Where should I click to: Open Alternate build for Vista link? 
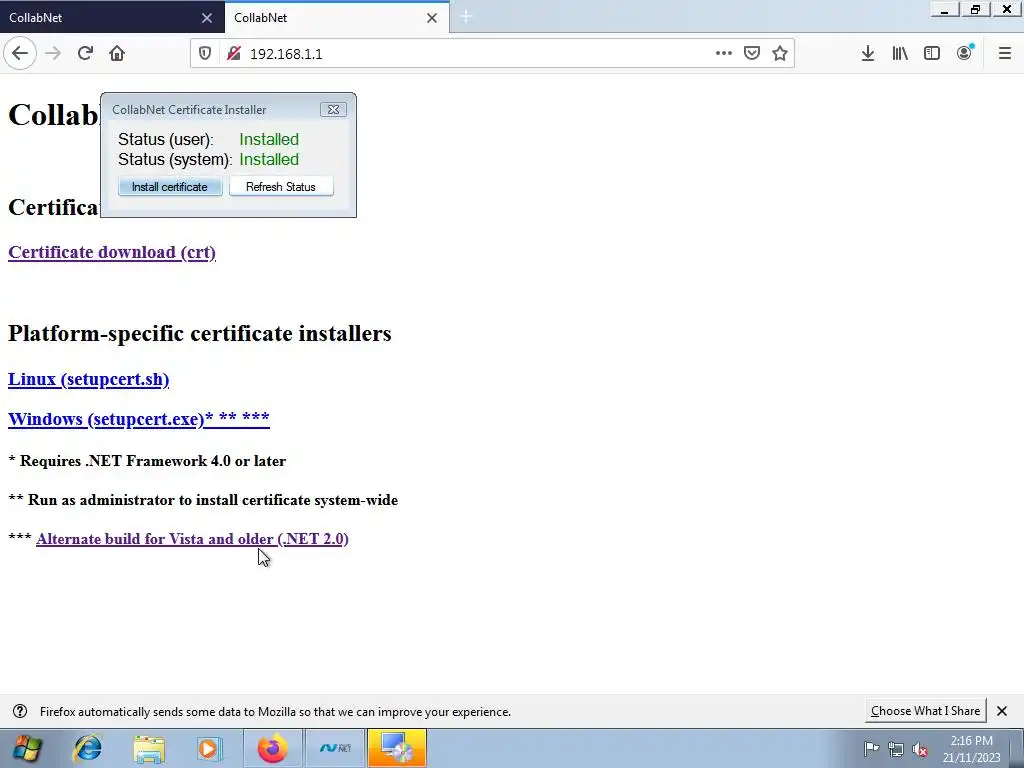point(192,539)
